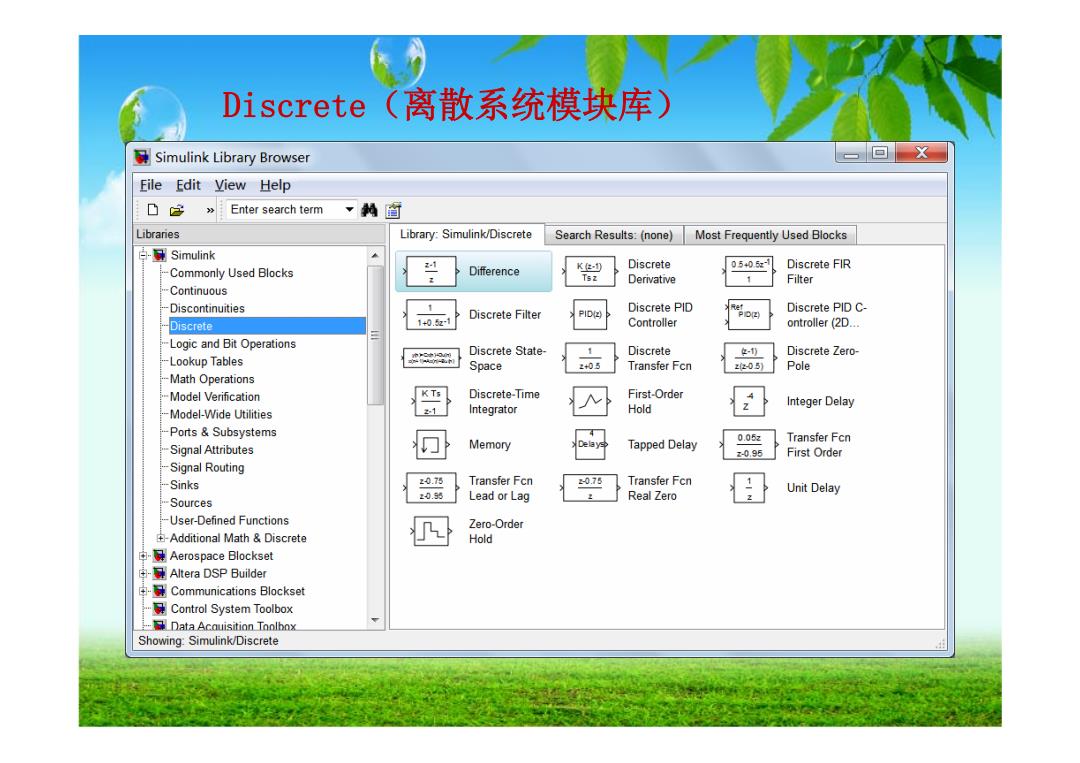Select the Discrete Transfer Fcn block icon
1080x763 pixels.
pos(590,358)
